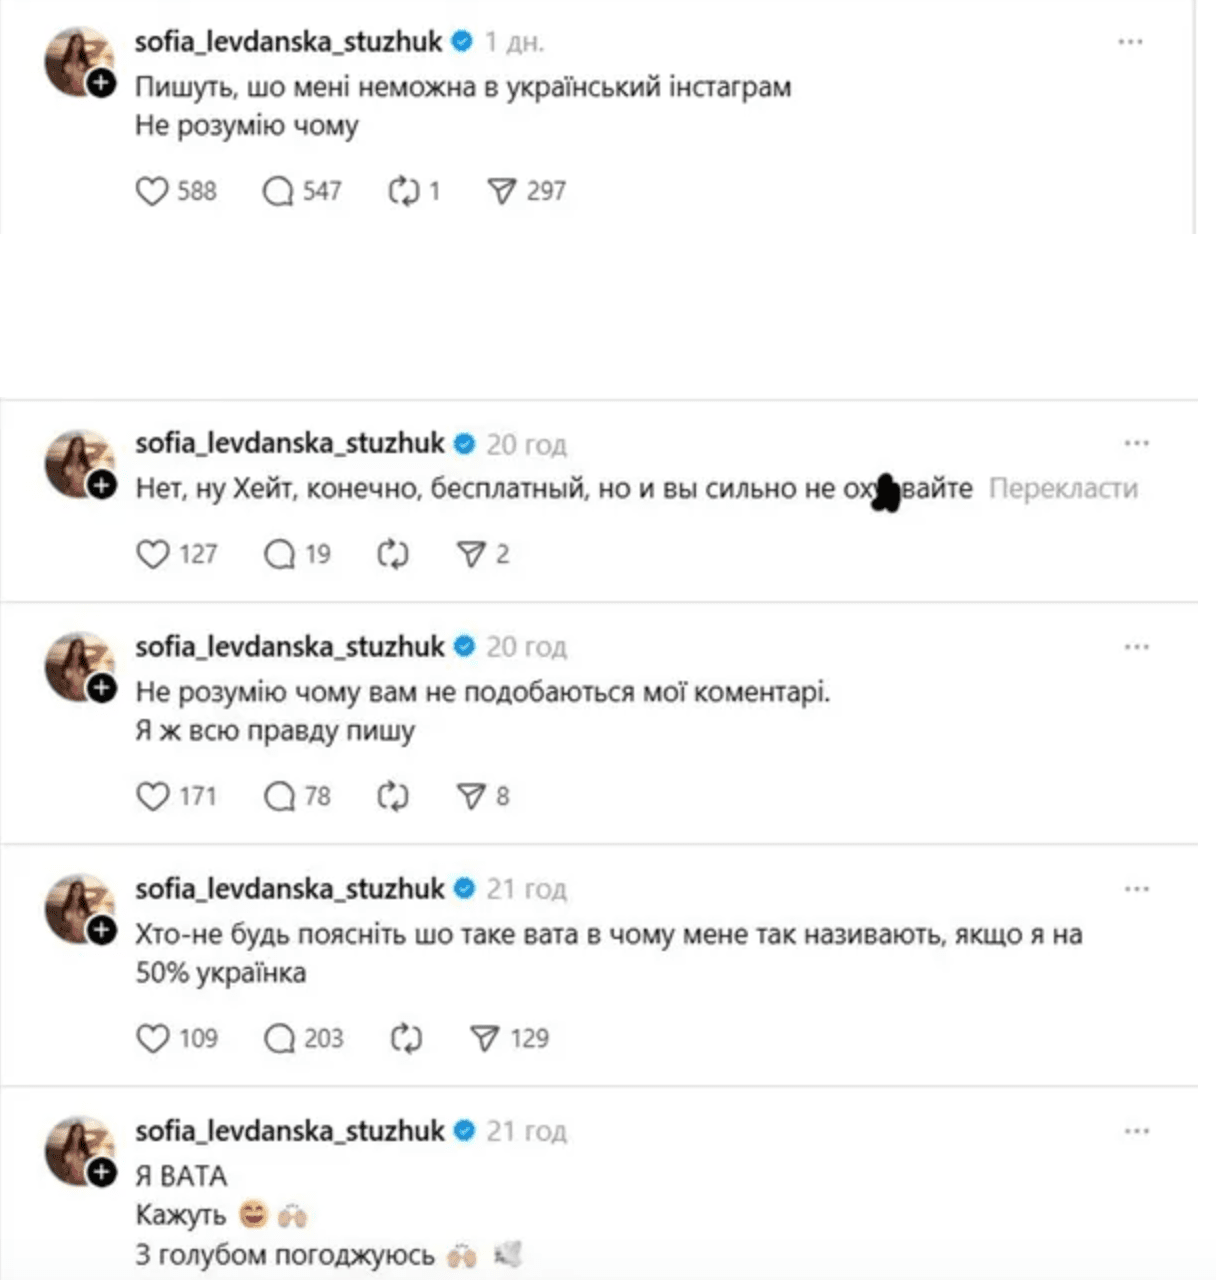The width and height of the screenshot is (1216, 1280).
Task: Like the post with 171 likes
Action: pyautogui.click(x=152, y=796)
